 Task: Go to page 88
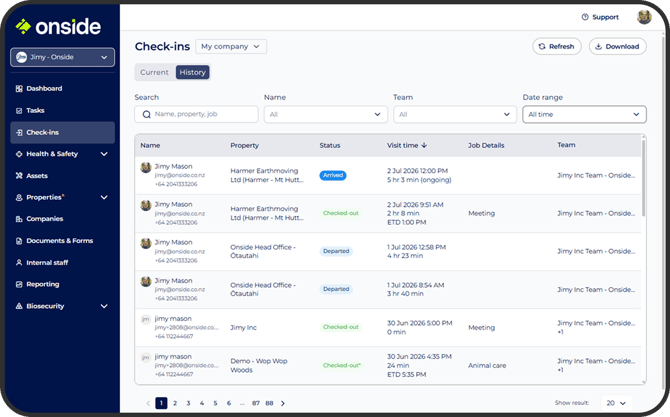[269, 403]
